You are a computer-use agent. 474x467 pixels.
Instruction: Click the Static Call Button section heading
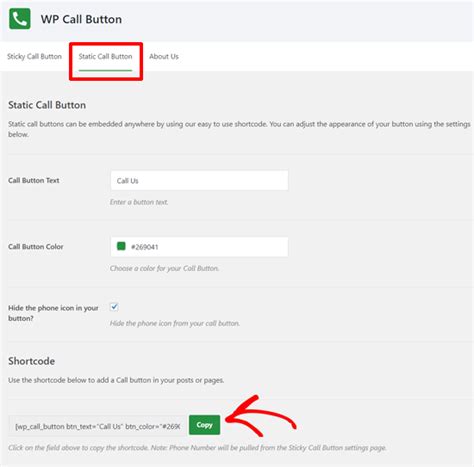(47, 105)
